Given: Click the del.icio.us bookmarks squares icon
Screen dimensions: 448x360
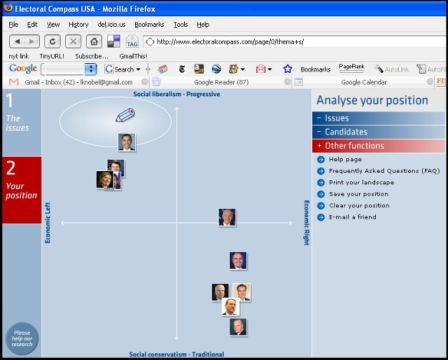Looking at the screenshot, I should [113, 42].
